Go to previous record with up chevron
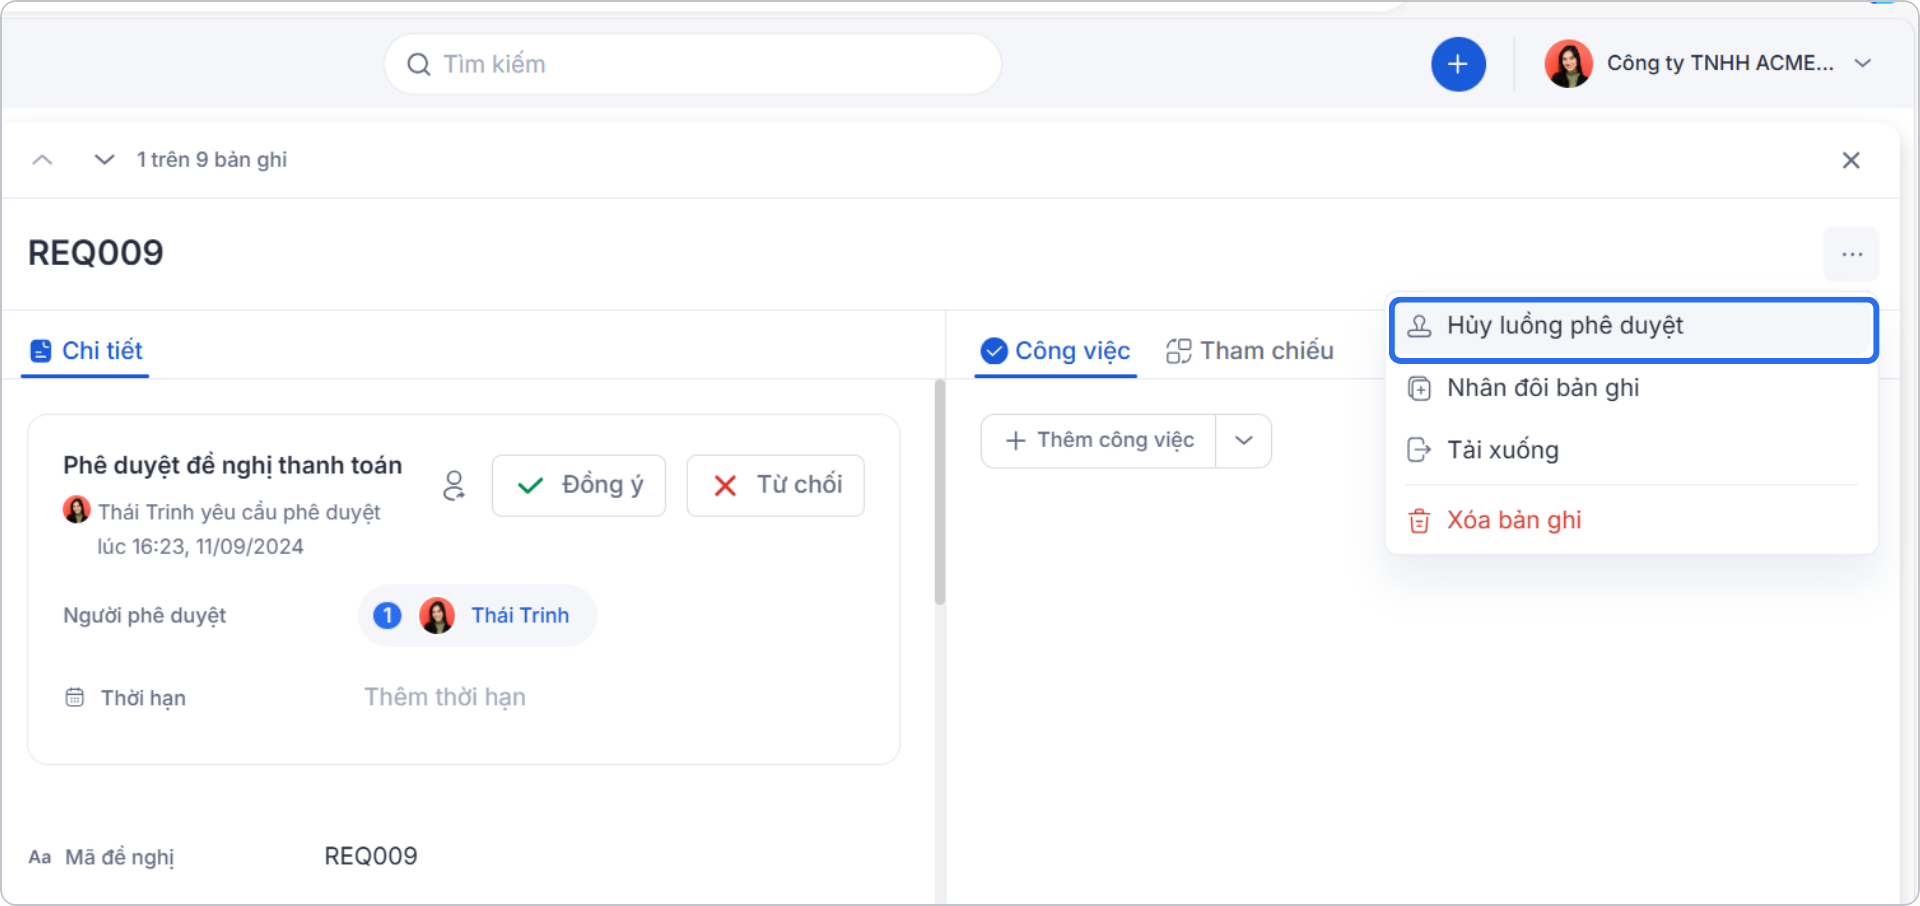This screenshot has width=1920, height=906. tap(42, 160)
